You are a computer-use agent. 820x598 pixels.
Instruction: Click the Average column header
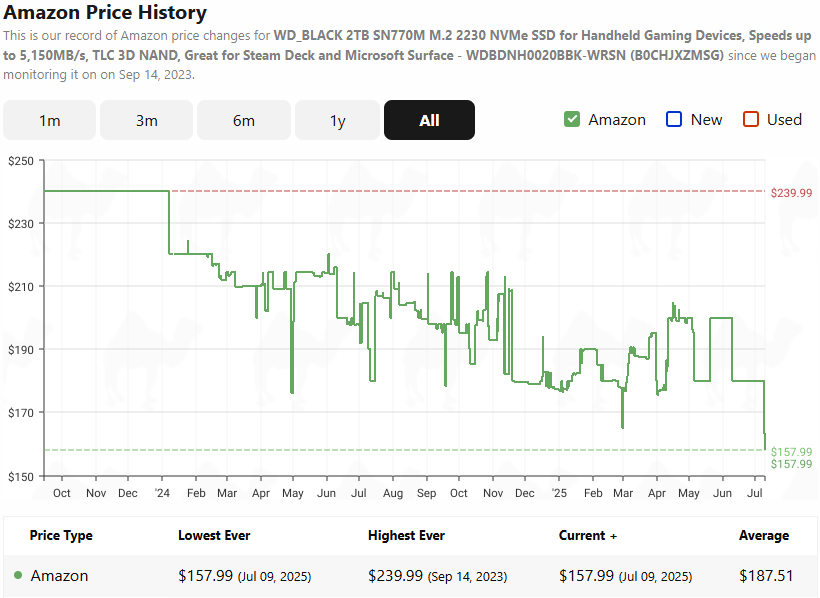[x=763, y=536]
